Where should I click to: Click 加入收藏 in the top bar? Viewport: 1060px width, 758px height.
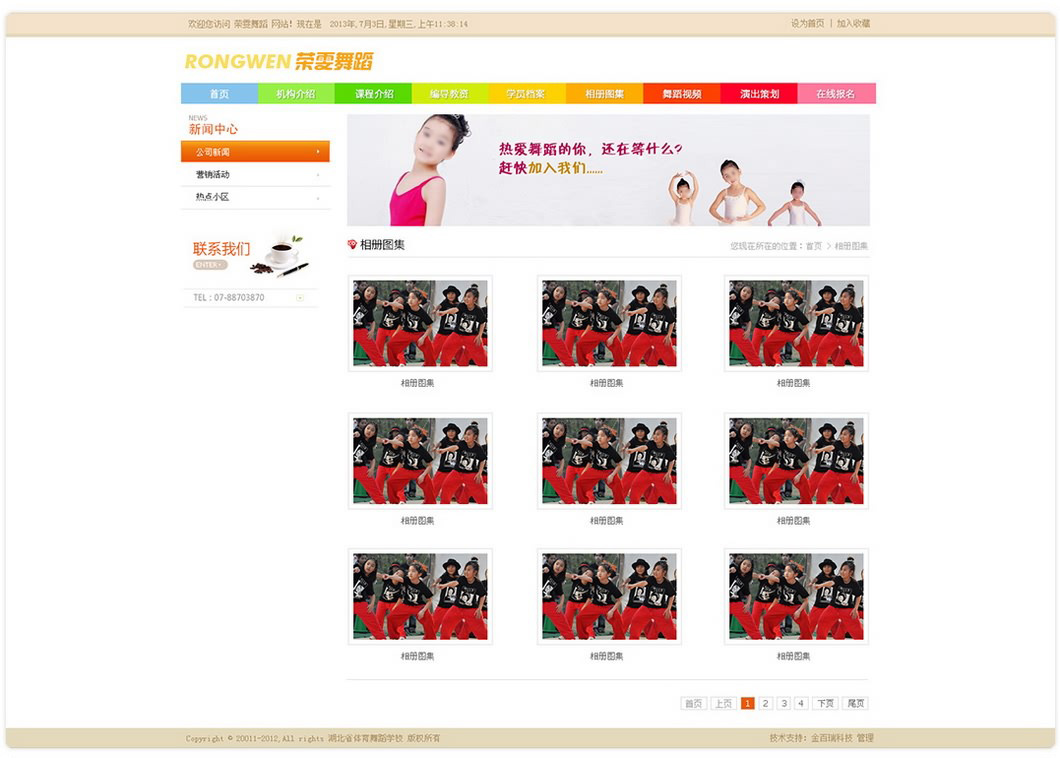(x=853, y=24)
